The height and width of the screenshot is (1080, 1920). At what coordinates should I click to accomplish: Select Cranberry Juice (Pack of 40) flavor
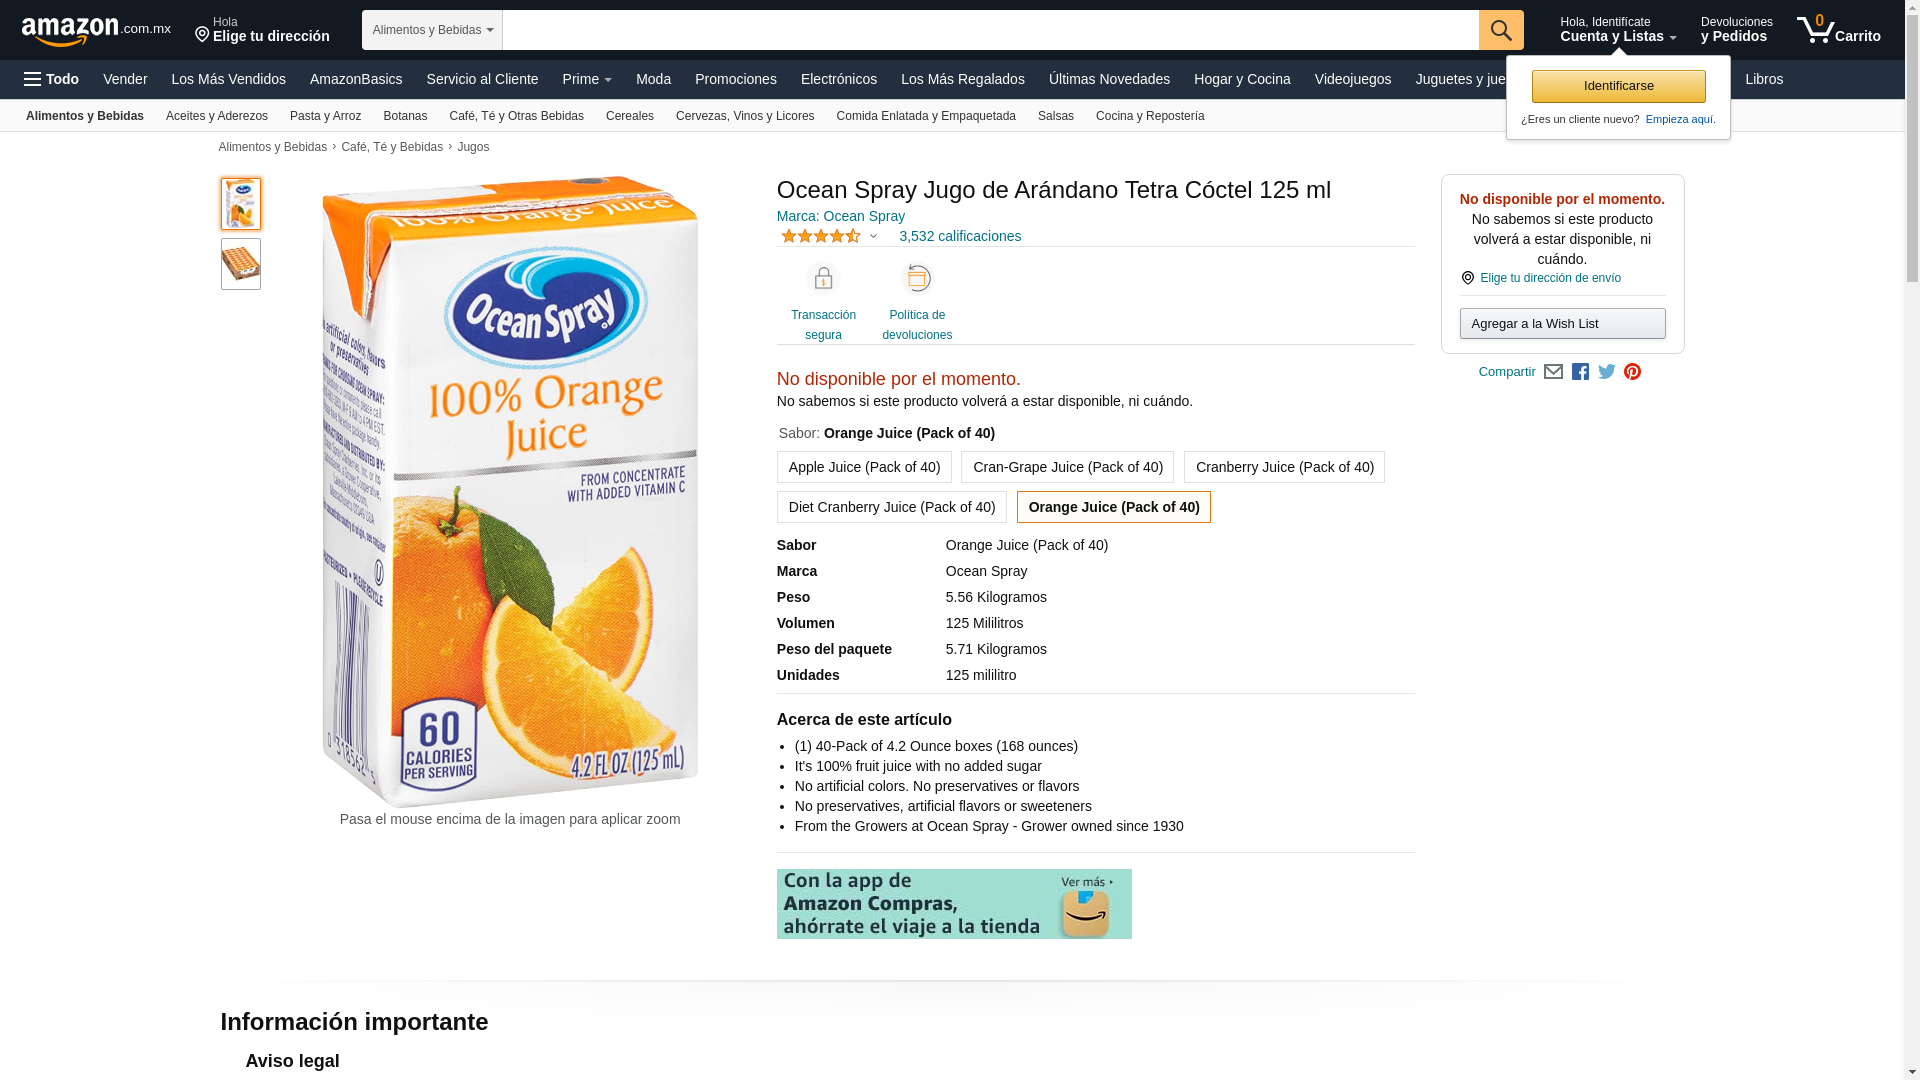(x=1284, y=467)
